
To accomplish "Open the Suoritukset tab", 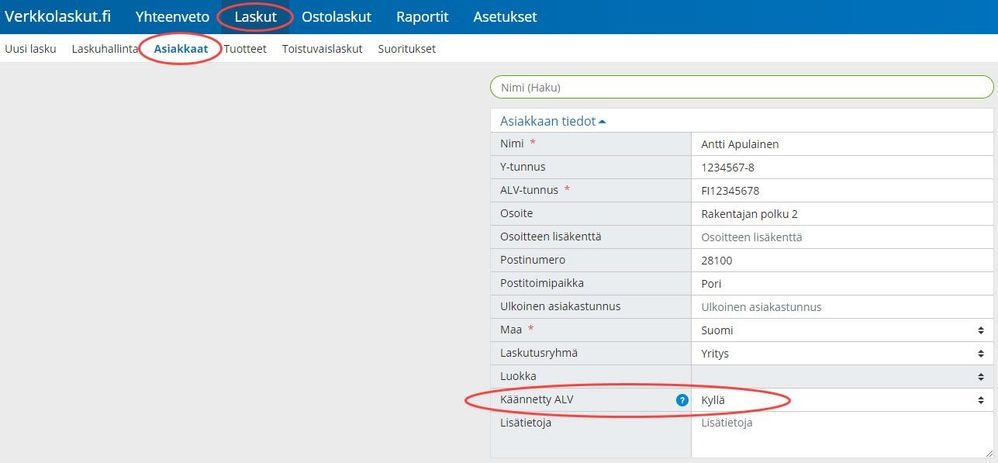I will (407, 48).
